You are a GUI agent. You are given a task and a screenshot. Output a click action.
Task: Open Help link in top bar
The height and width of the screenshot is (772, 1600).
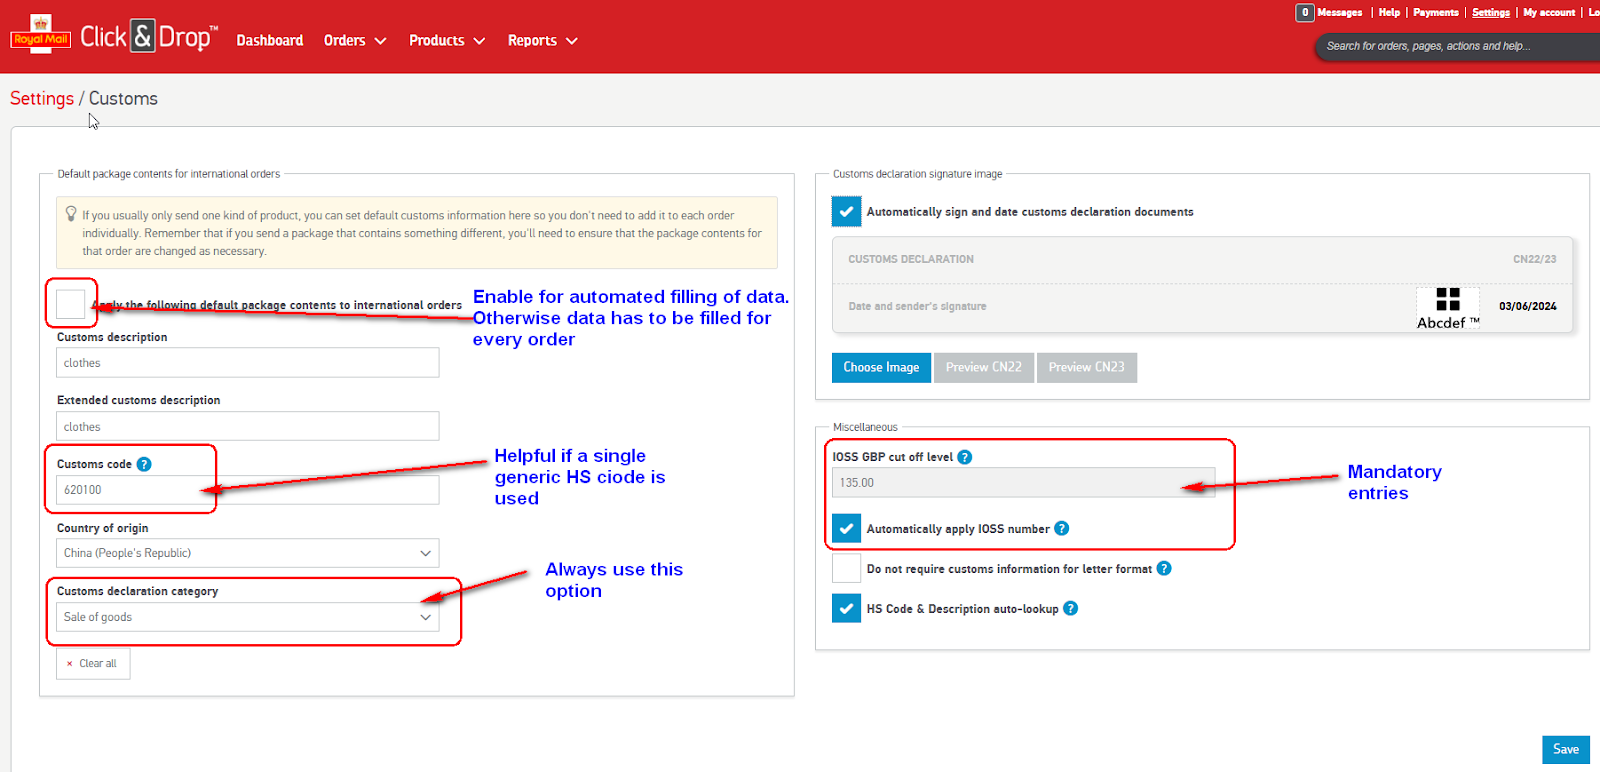pyautogui.click(x=1389, y=12)
